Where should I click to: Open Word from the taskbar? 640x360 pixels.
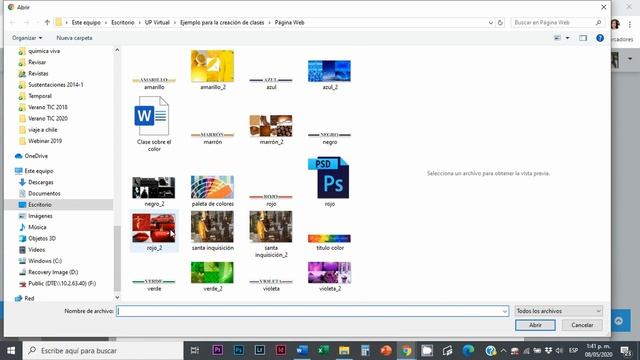[x=302, y=350]
